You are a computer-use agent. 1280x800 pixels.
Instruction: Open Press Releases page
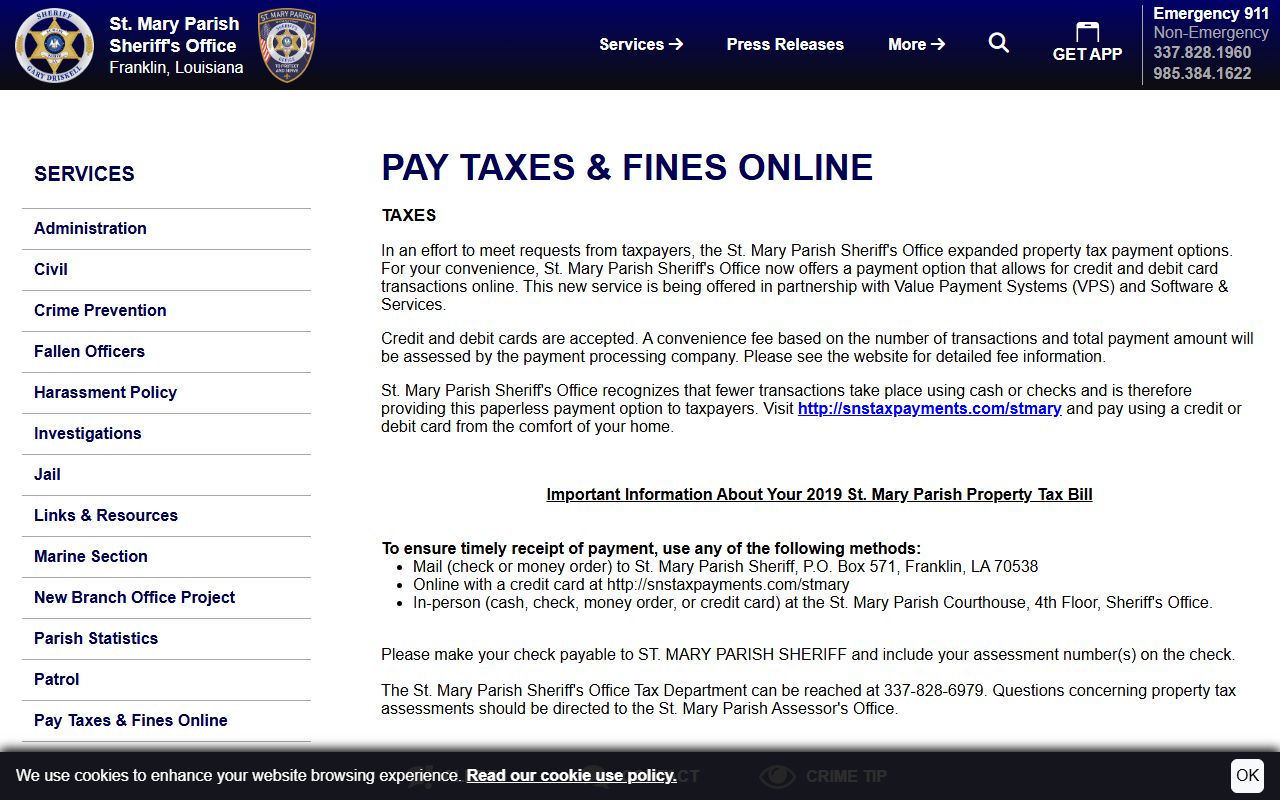pyautogui.click(x=785, y=44)
